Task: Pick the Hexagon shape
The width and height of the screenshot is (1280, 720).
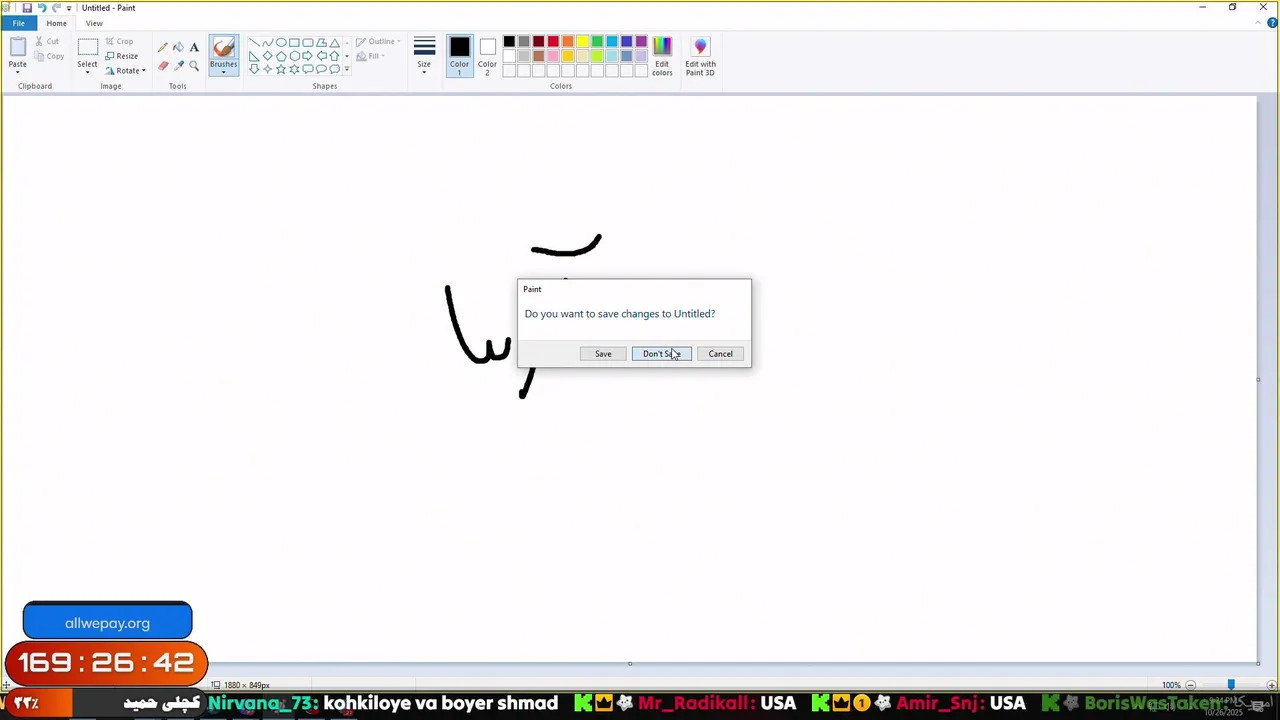Action: (x=294, y=56)
